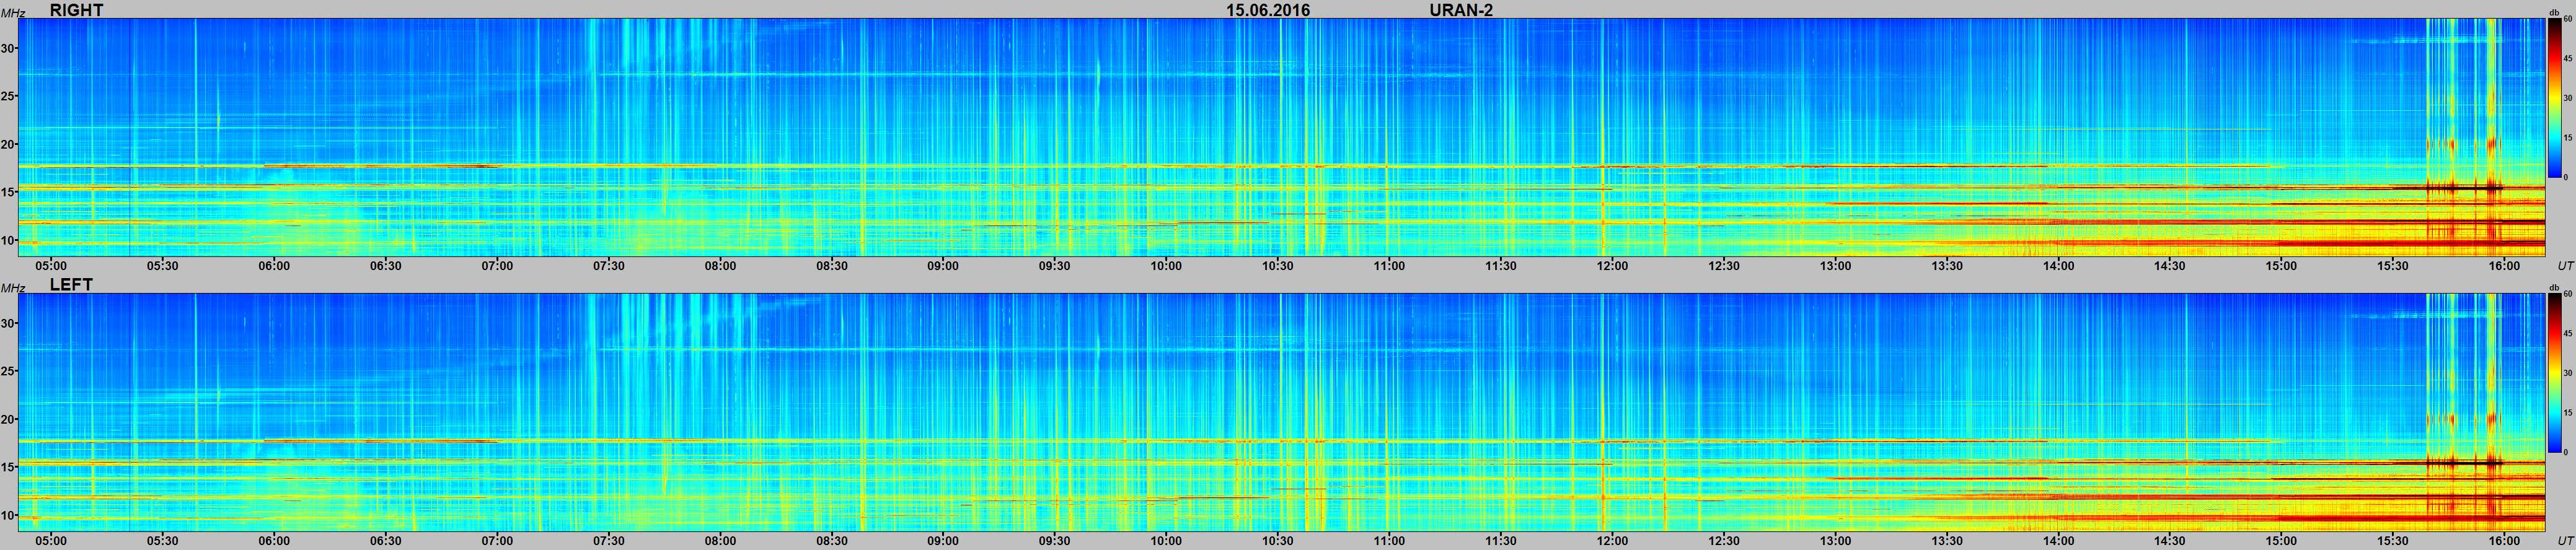
Task: Click the 11:00 tick under the LEFT panel
Action: (1389, 541)
